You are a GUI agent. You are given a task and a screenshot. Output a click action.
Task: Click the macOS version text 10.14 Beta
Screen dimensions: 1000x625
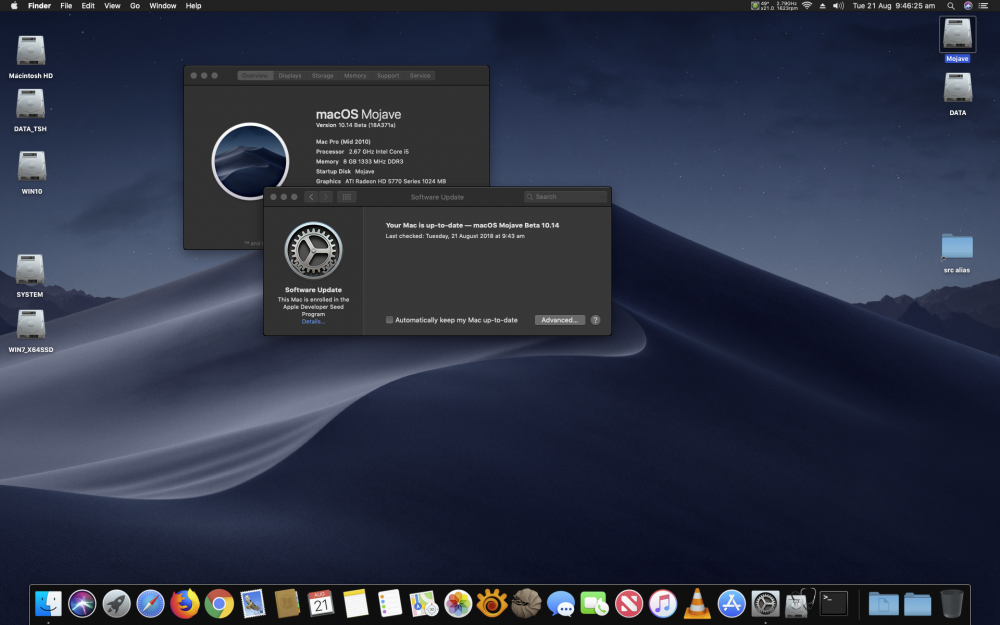pos(355,126)
